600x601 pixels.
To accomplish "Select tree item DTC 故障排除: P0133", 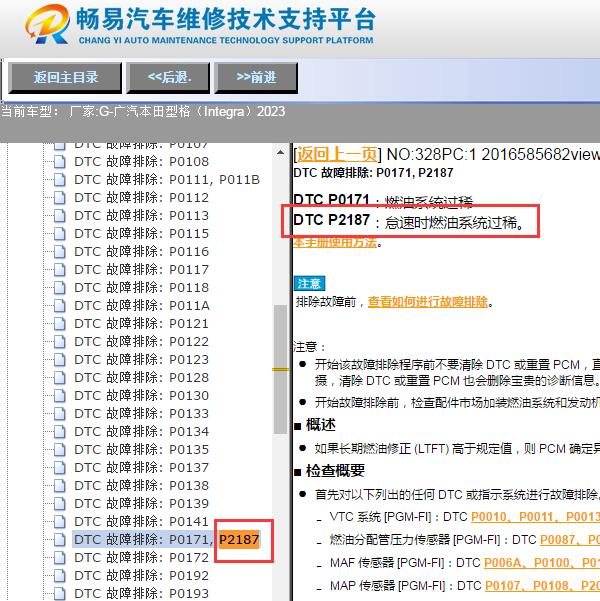I will 141,414.
